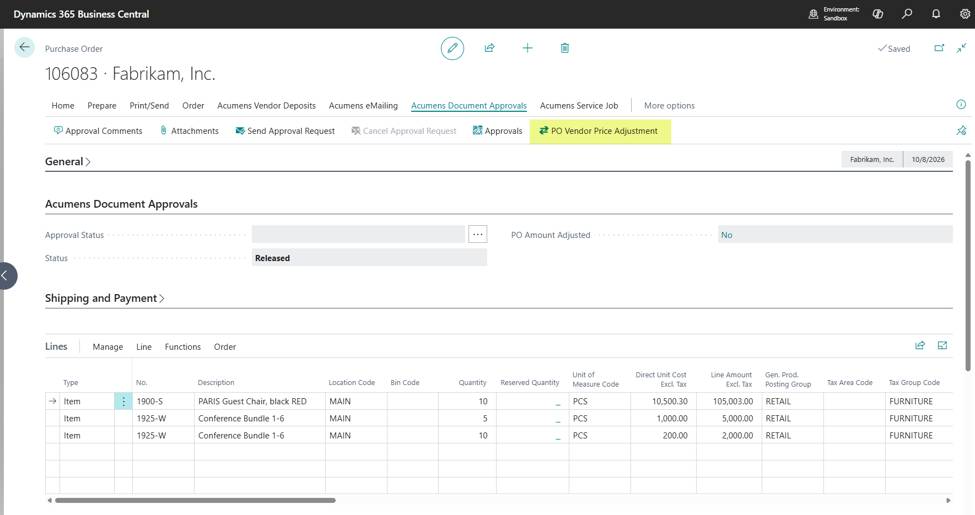Open Attachments action
The width and height of the screenshot is (975, 515).
pyautogui.click(x=189, y=131)
